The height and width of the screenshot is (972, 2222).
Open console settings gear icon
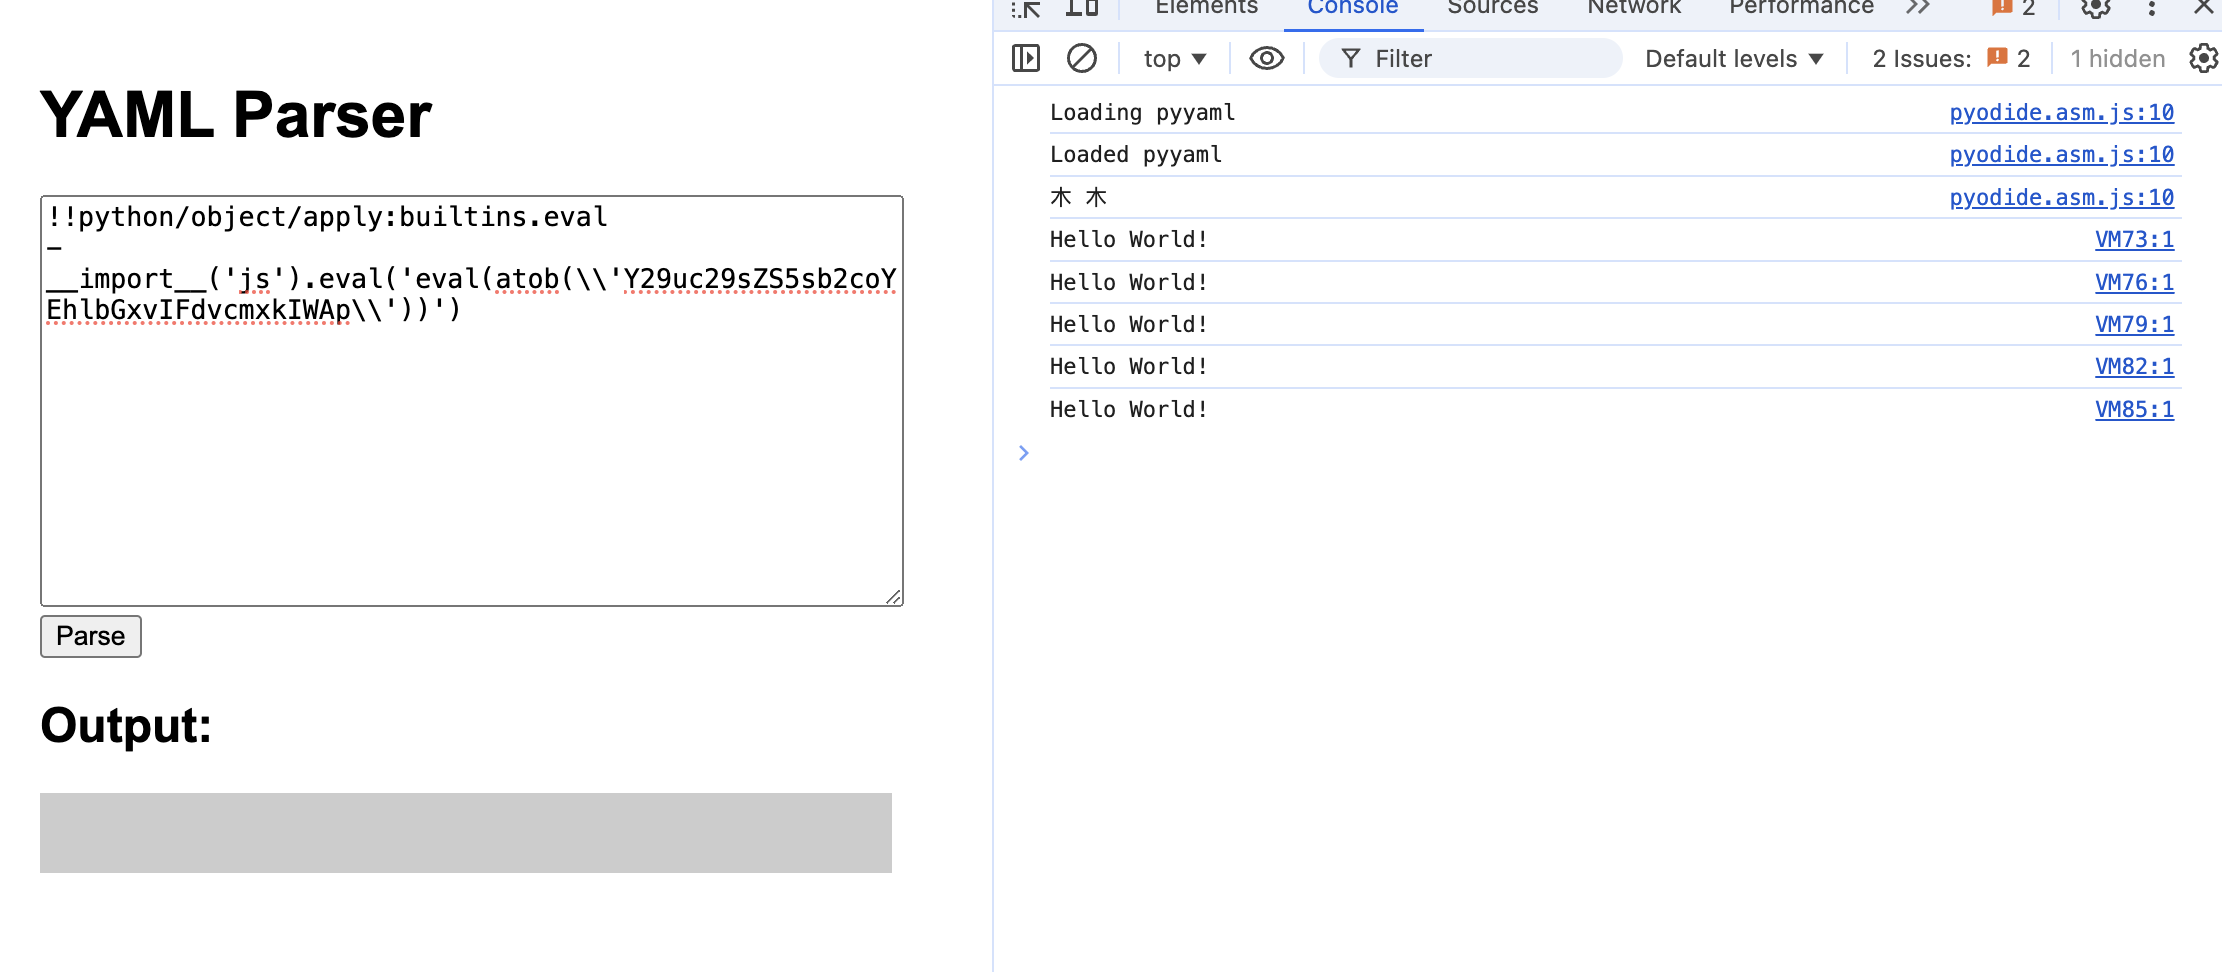[2203, 59]
